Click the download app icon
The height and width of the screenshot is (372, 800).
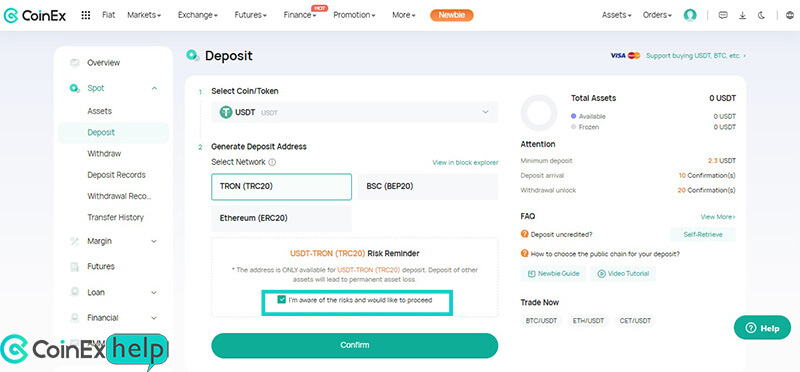pos(742,15)
